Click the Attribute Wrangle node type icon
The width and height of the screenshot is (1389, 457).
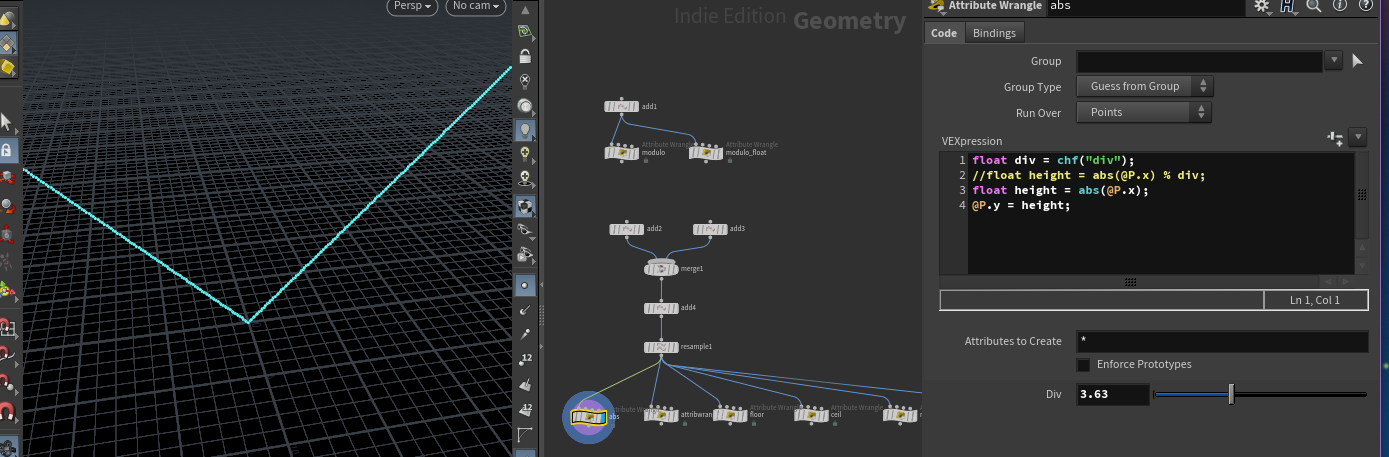pos(937,6)
